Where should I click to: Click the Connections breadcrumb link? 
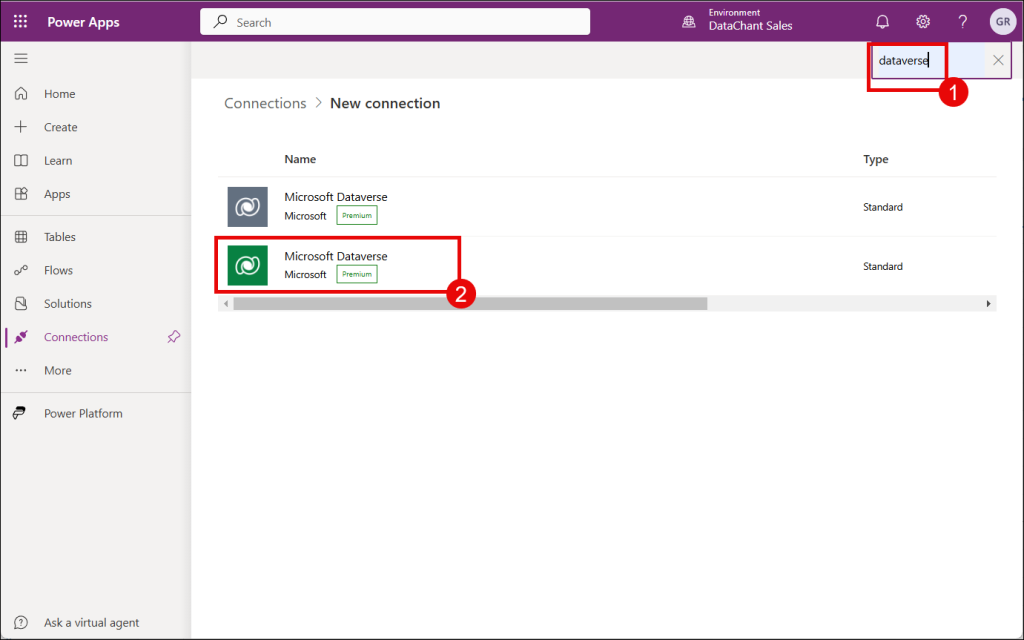(265, 103)
